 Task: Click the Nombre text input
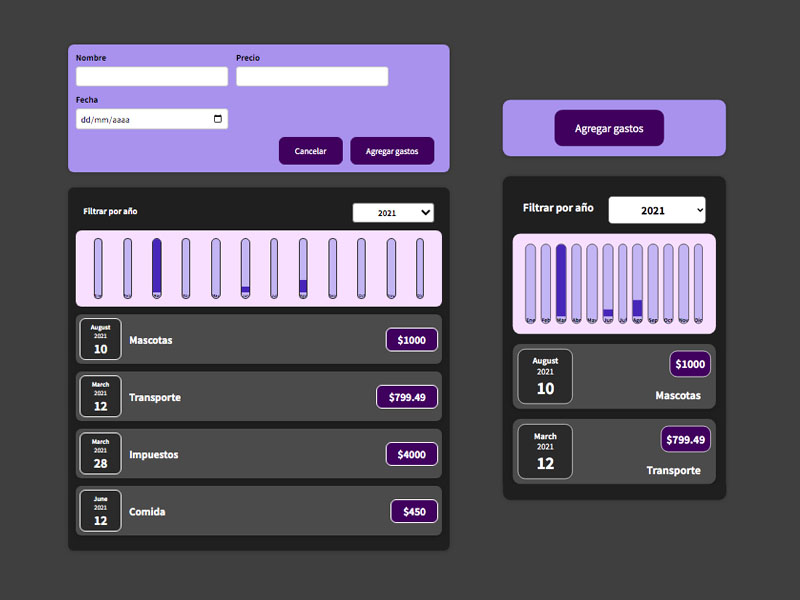coord(152,77)
